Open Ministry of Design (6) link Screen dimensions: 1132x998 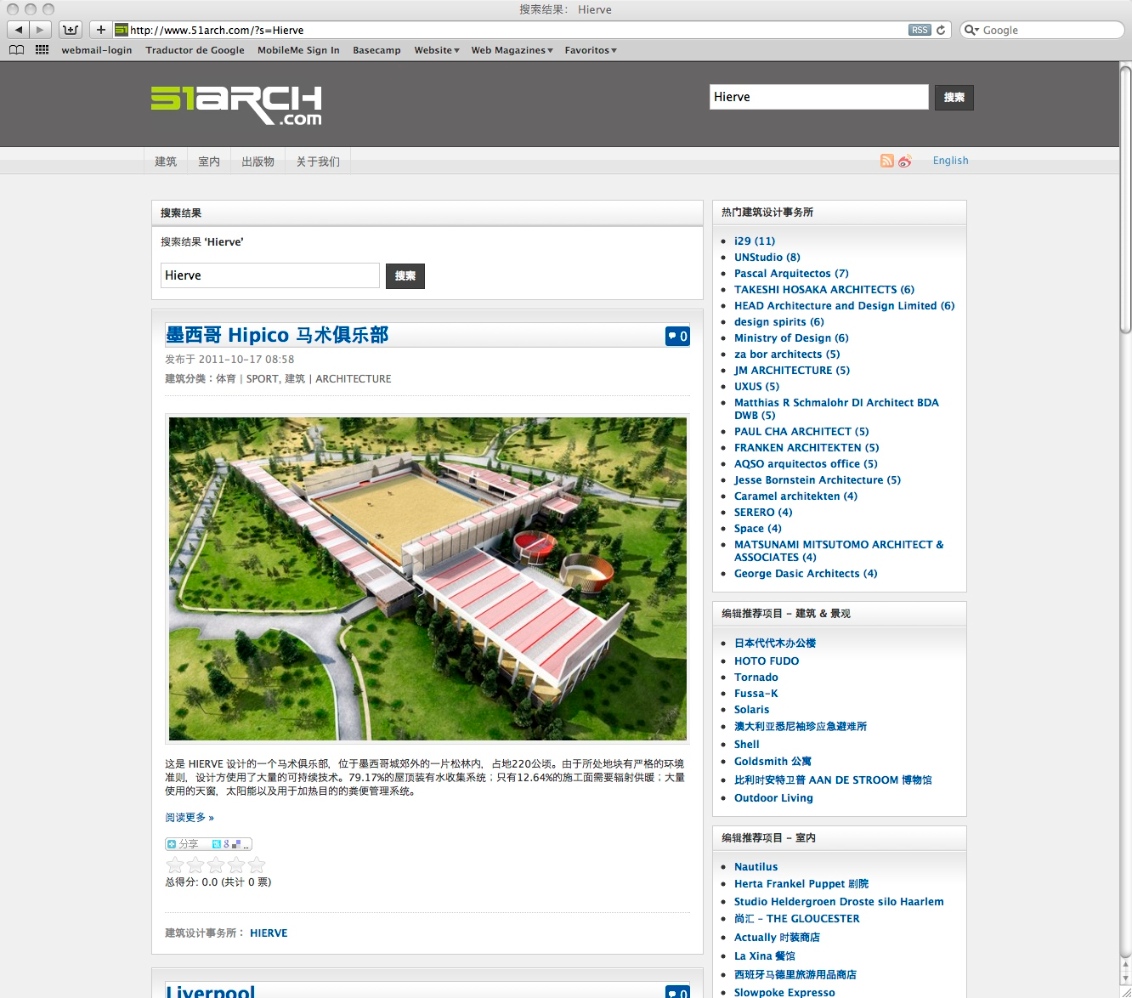pos(791,338)
